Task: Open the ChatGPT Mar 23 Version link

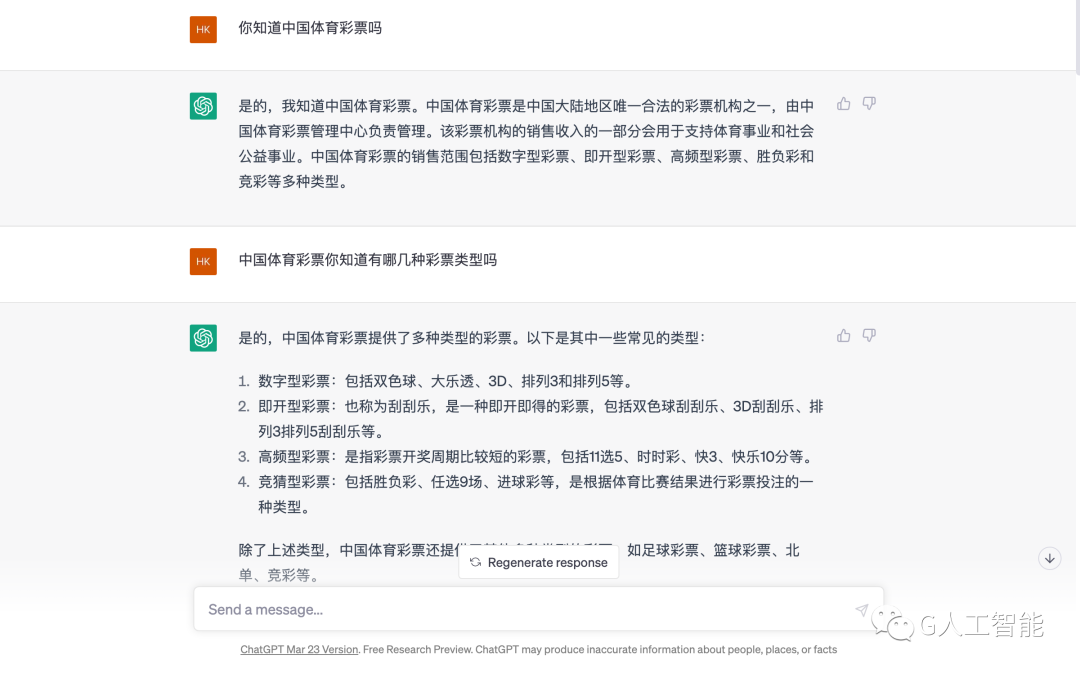Action: point(299,649)
